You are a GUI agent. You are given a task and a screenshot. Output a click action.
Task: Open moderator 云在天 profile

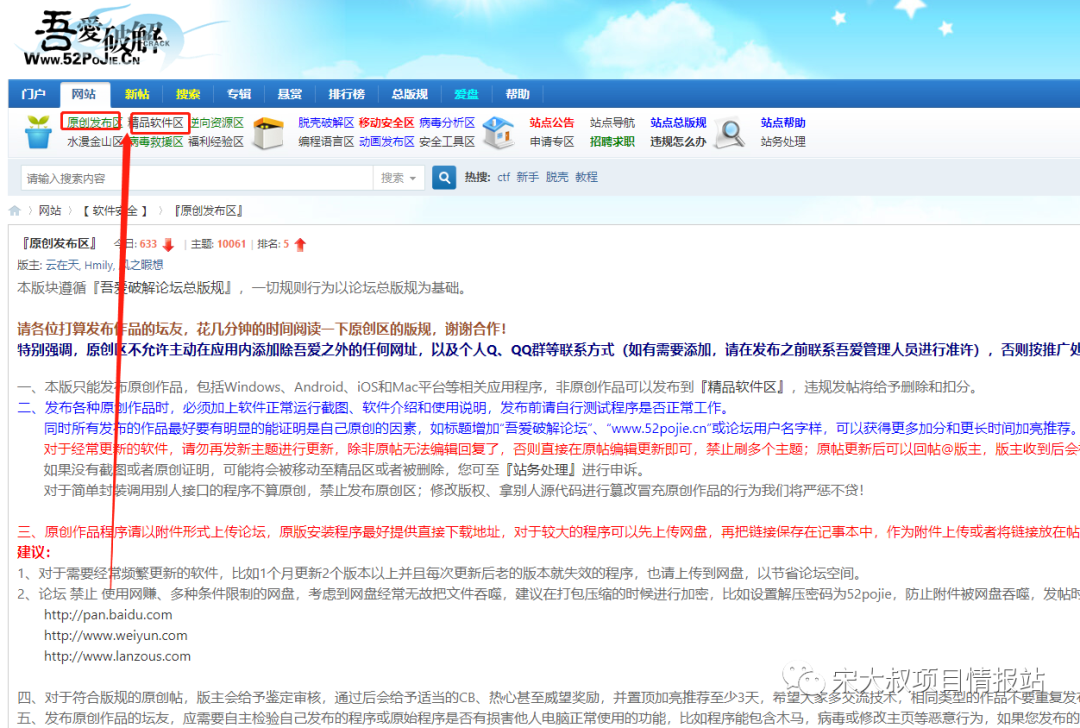coord(62,265)
